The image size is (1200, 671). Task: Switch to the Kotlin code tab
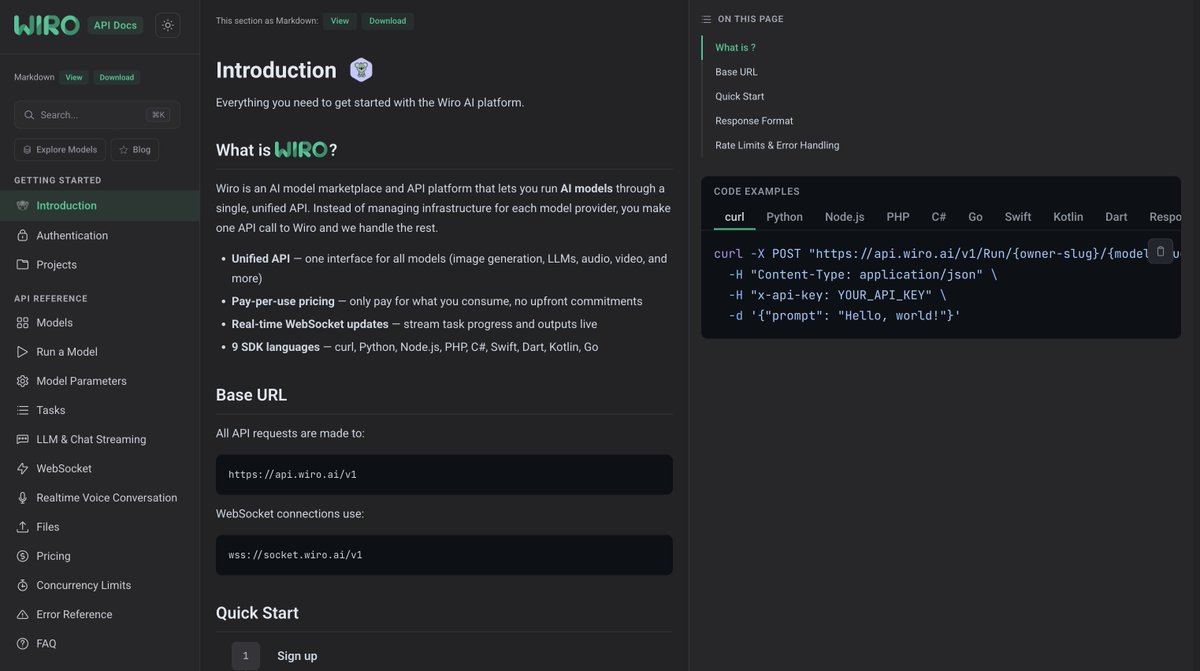1068,217
